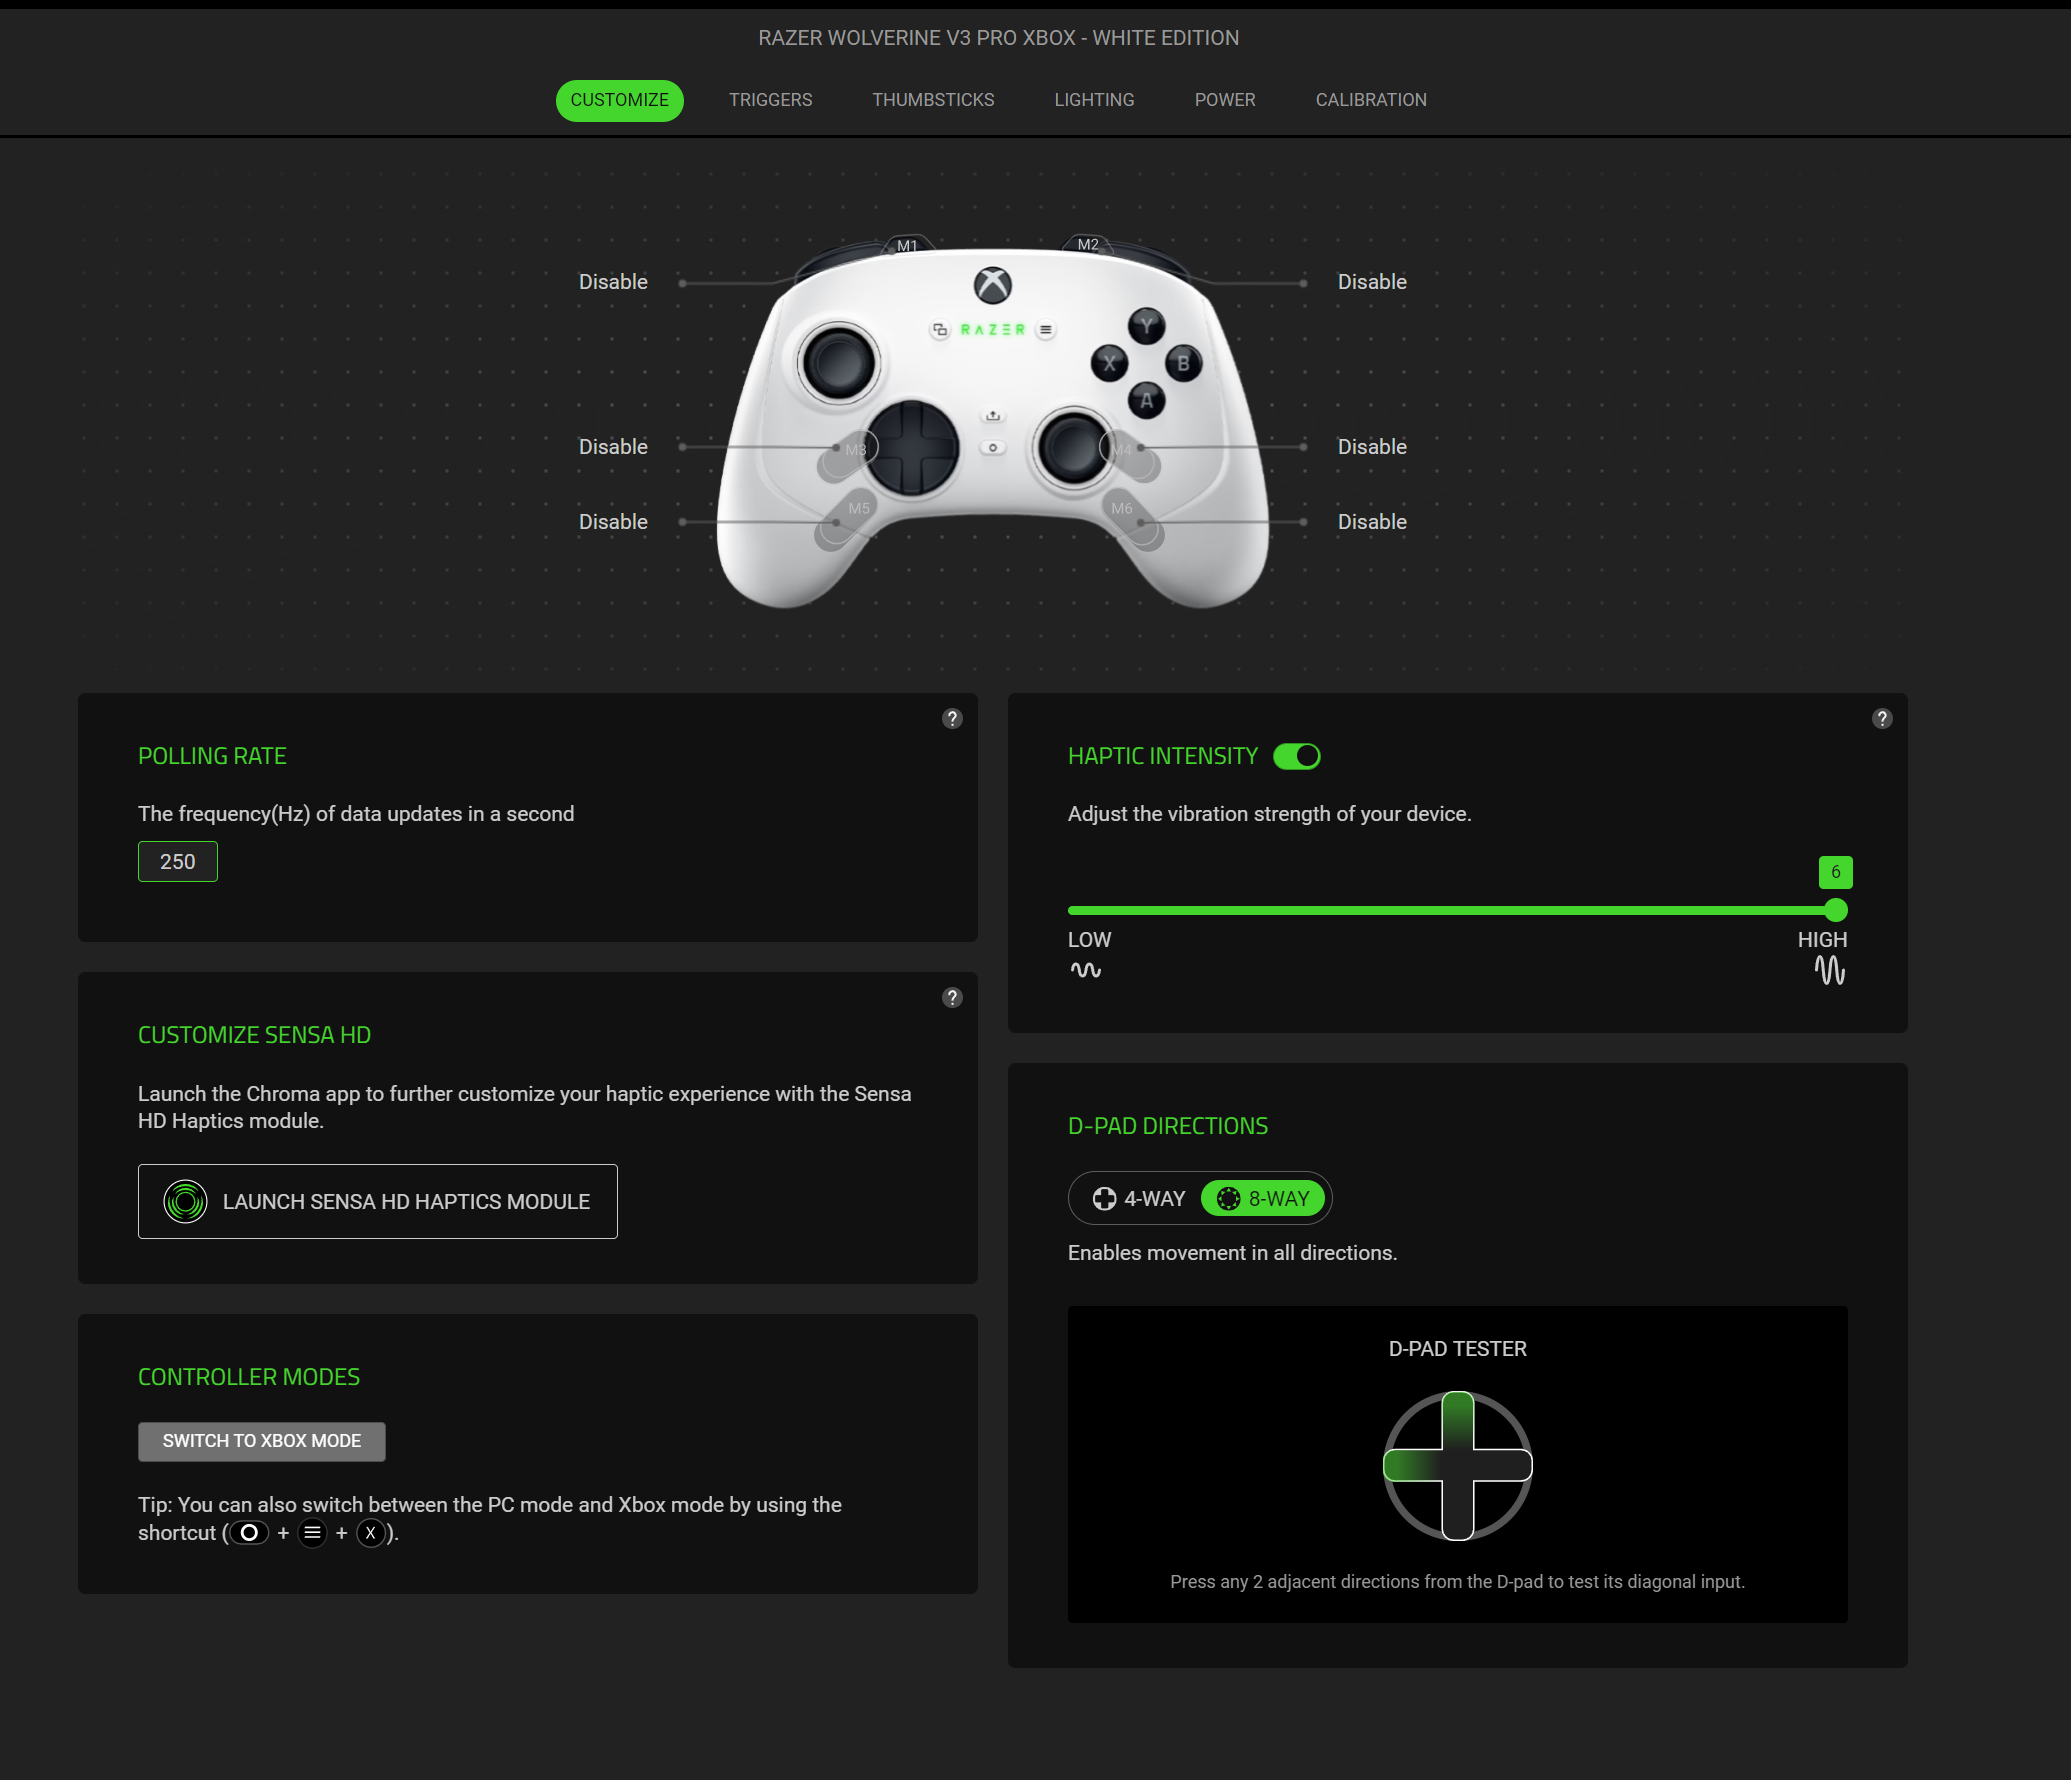Select 4-WAY D-pad direction
Viewport: 2071px width, 1780px height.
pyautogui.click(x=1139, y=1198)
